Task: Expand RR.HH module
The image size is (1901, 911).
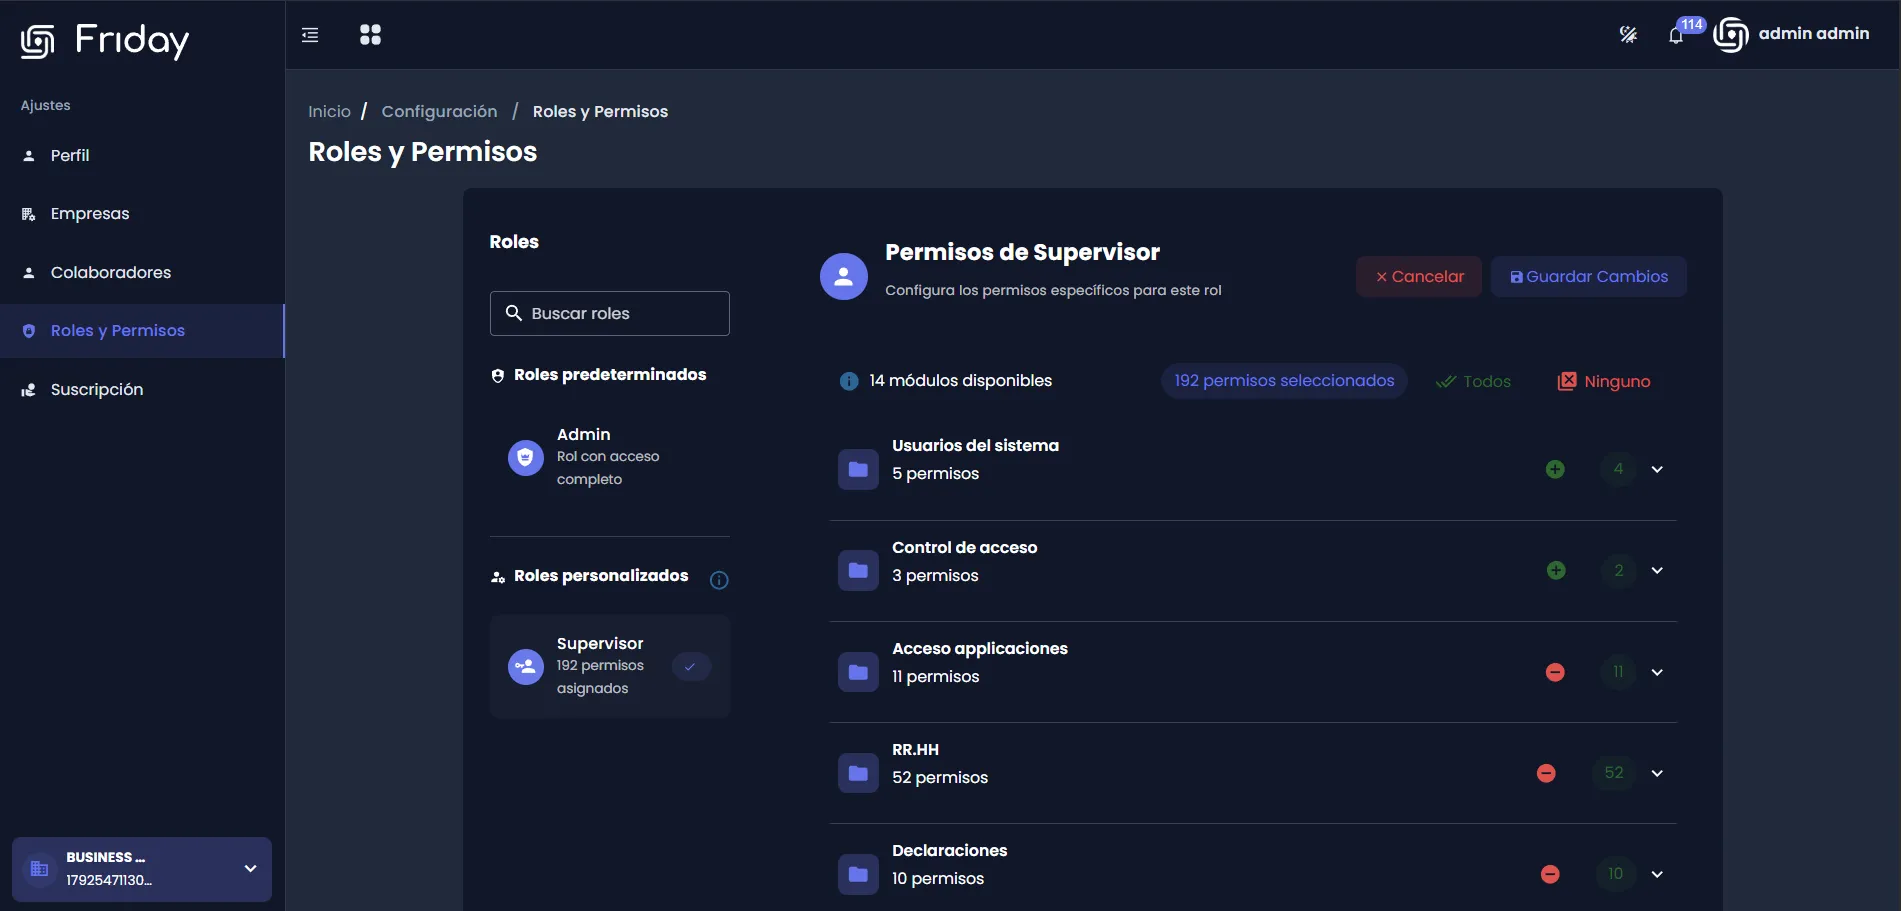Action: click(x=1657, y=773)
